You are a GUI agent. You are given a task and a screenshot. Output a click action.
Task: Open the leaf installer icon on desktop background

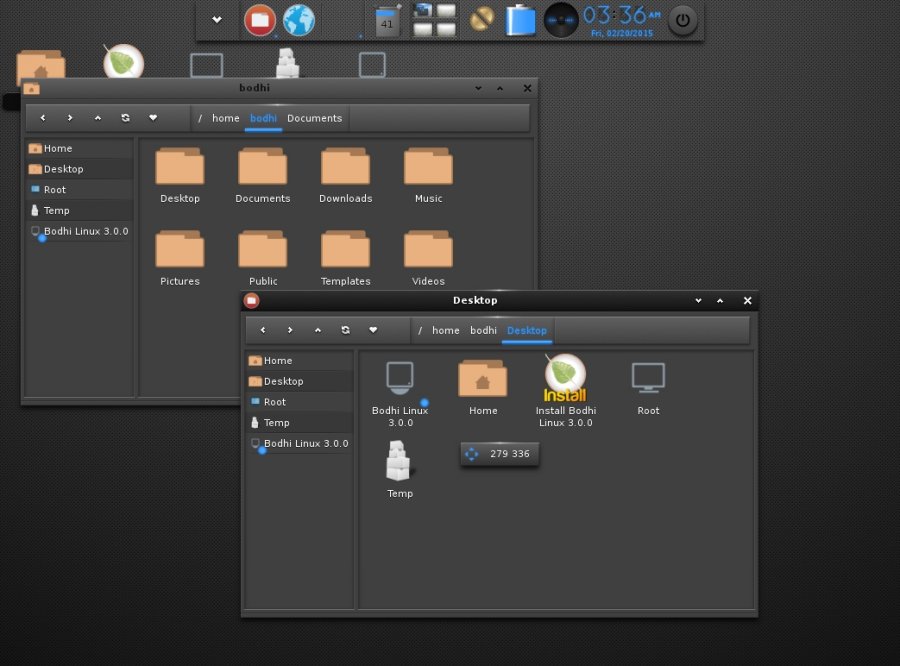(123, 61)
